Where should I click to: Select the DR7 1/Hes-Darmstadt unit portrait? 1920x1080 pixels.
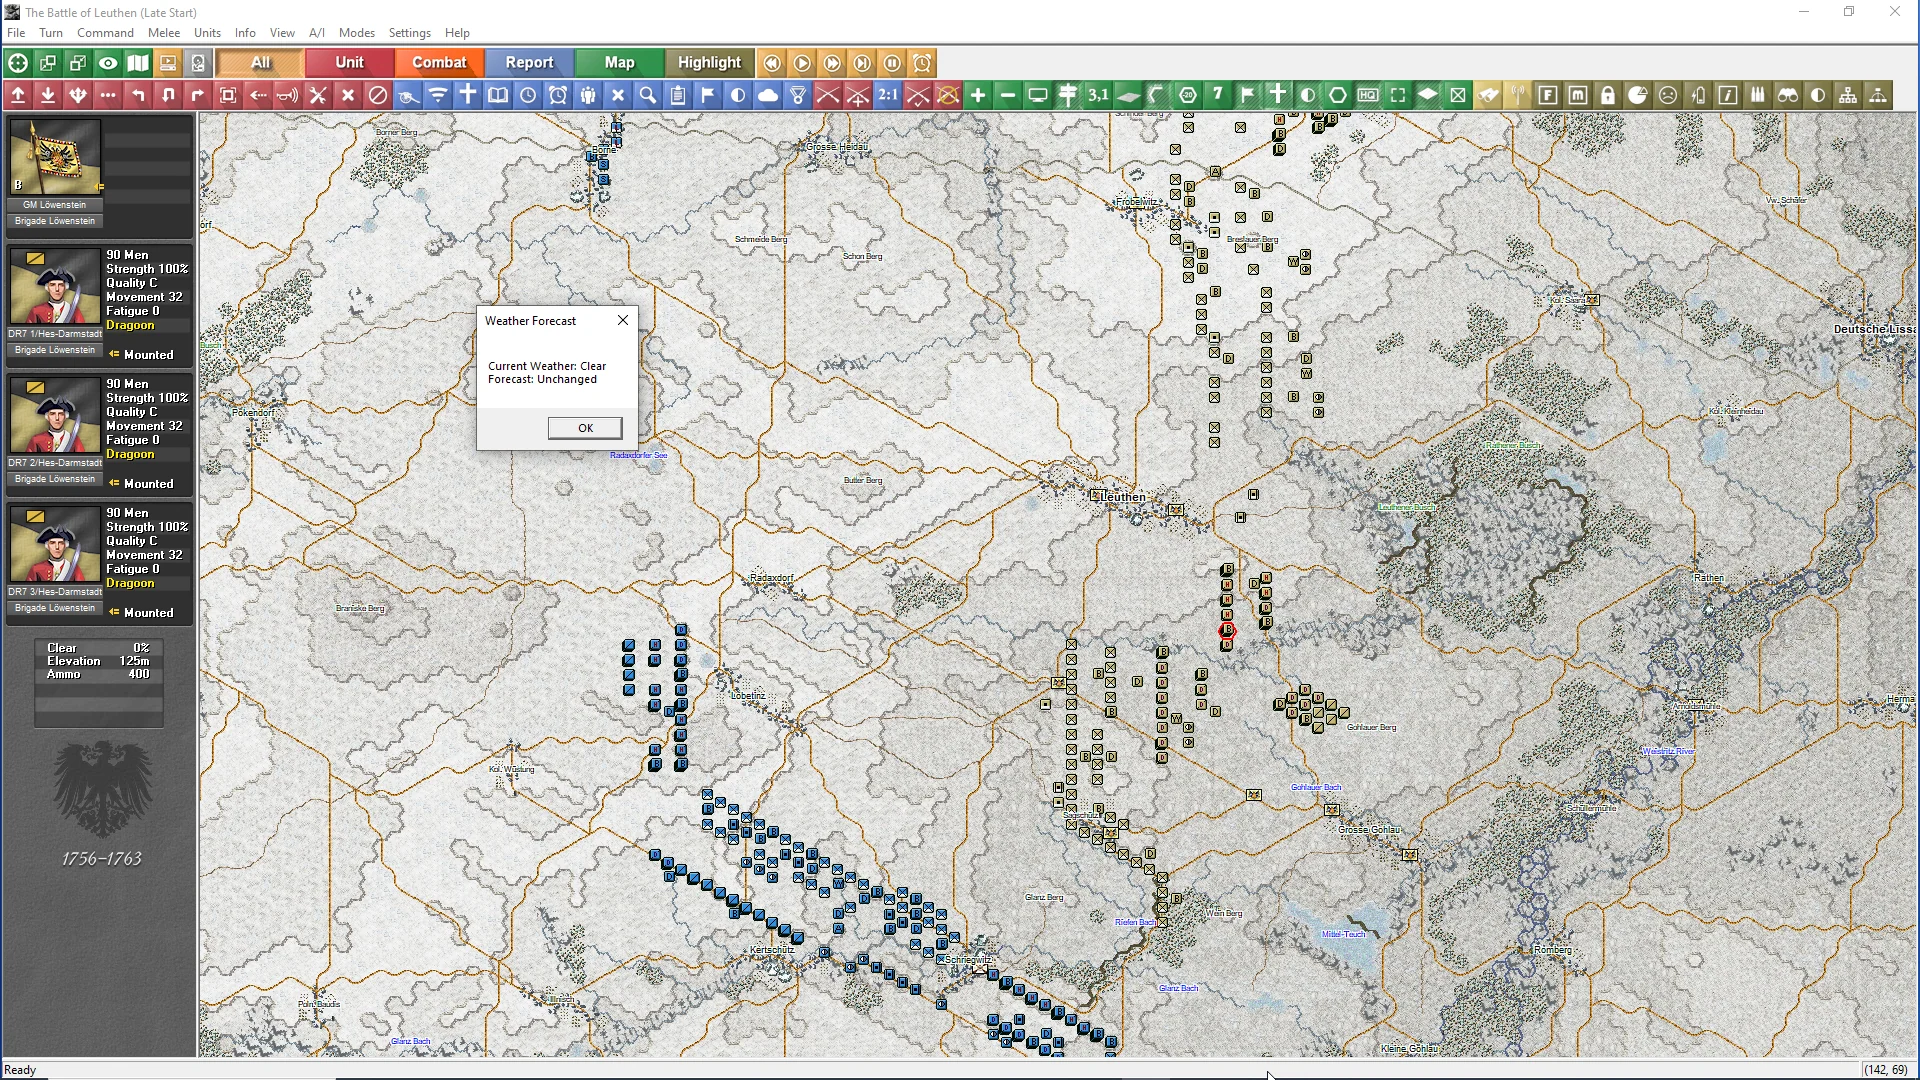55,286
